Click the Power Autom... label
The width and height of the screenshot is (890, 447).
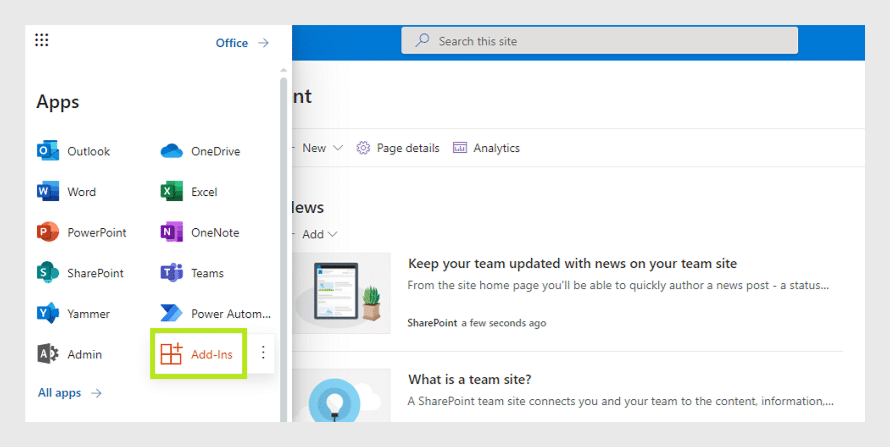point(231,314)
